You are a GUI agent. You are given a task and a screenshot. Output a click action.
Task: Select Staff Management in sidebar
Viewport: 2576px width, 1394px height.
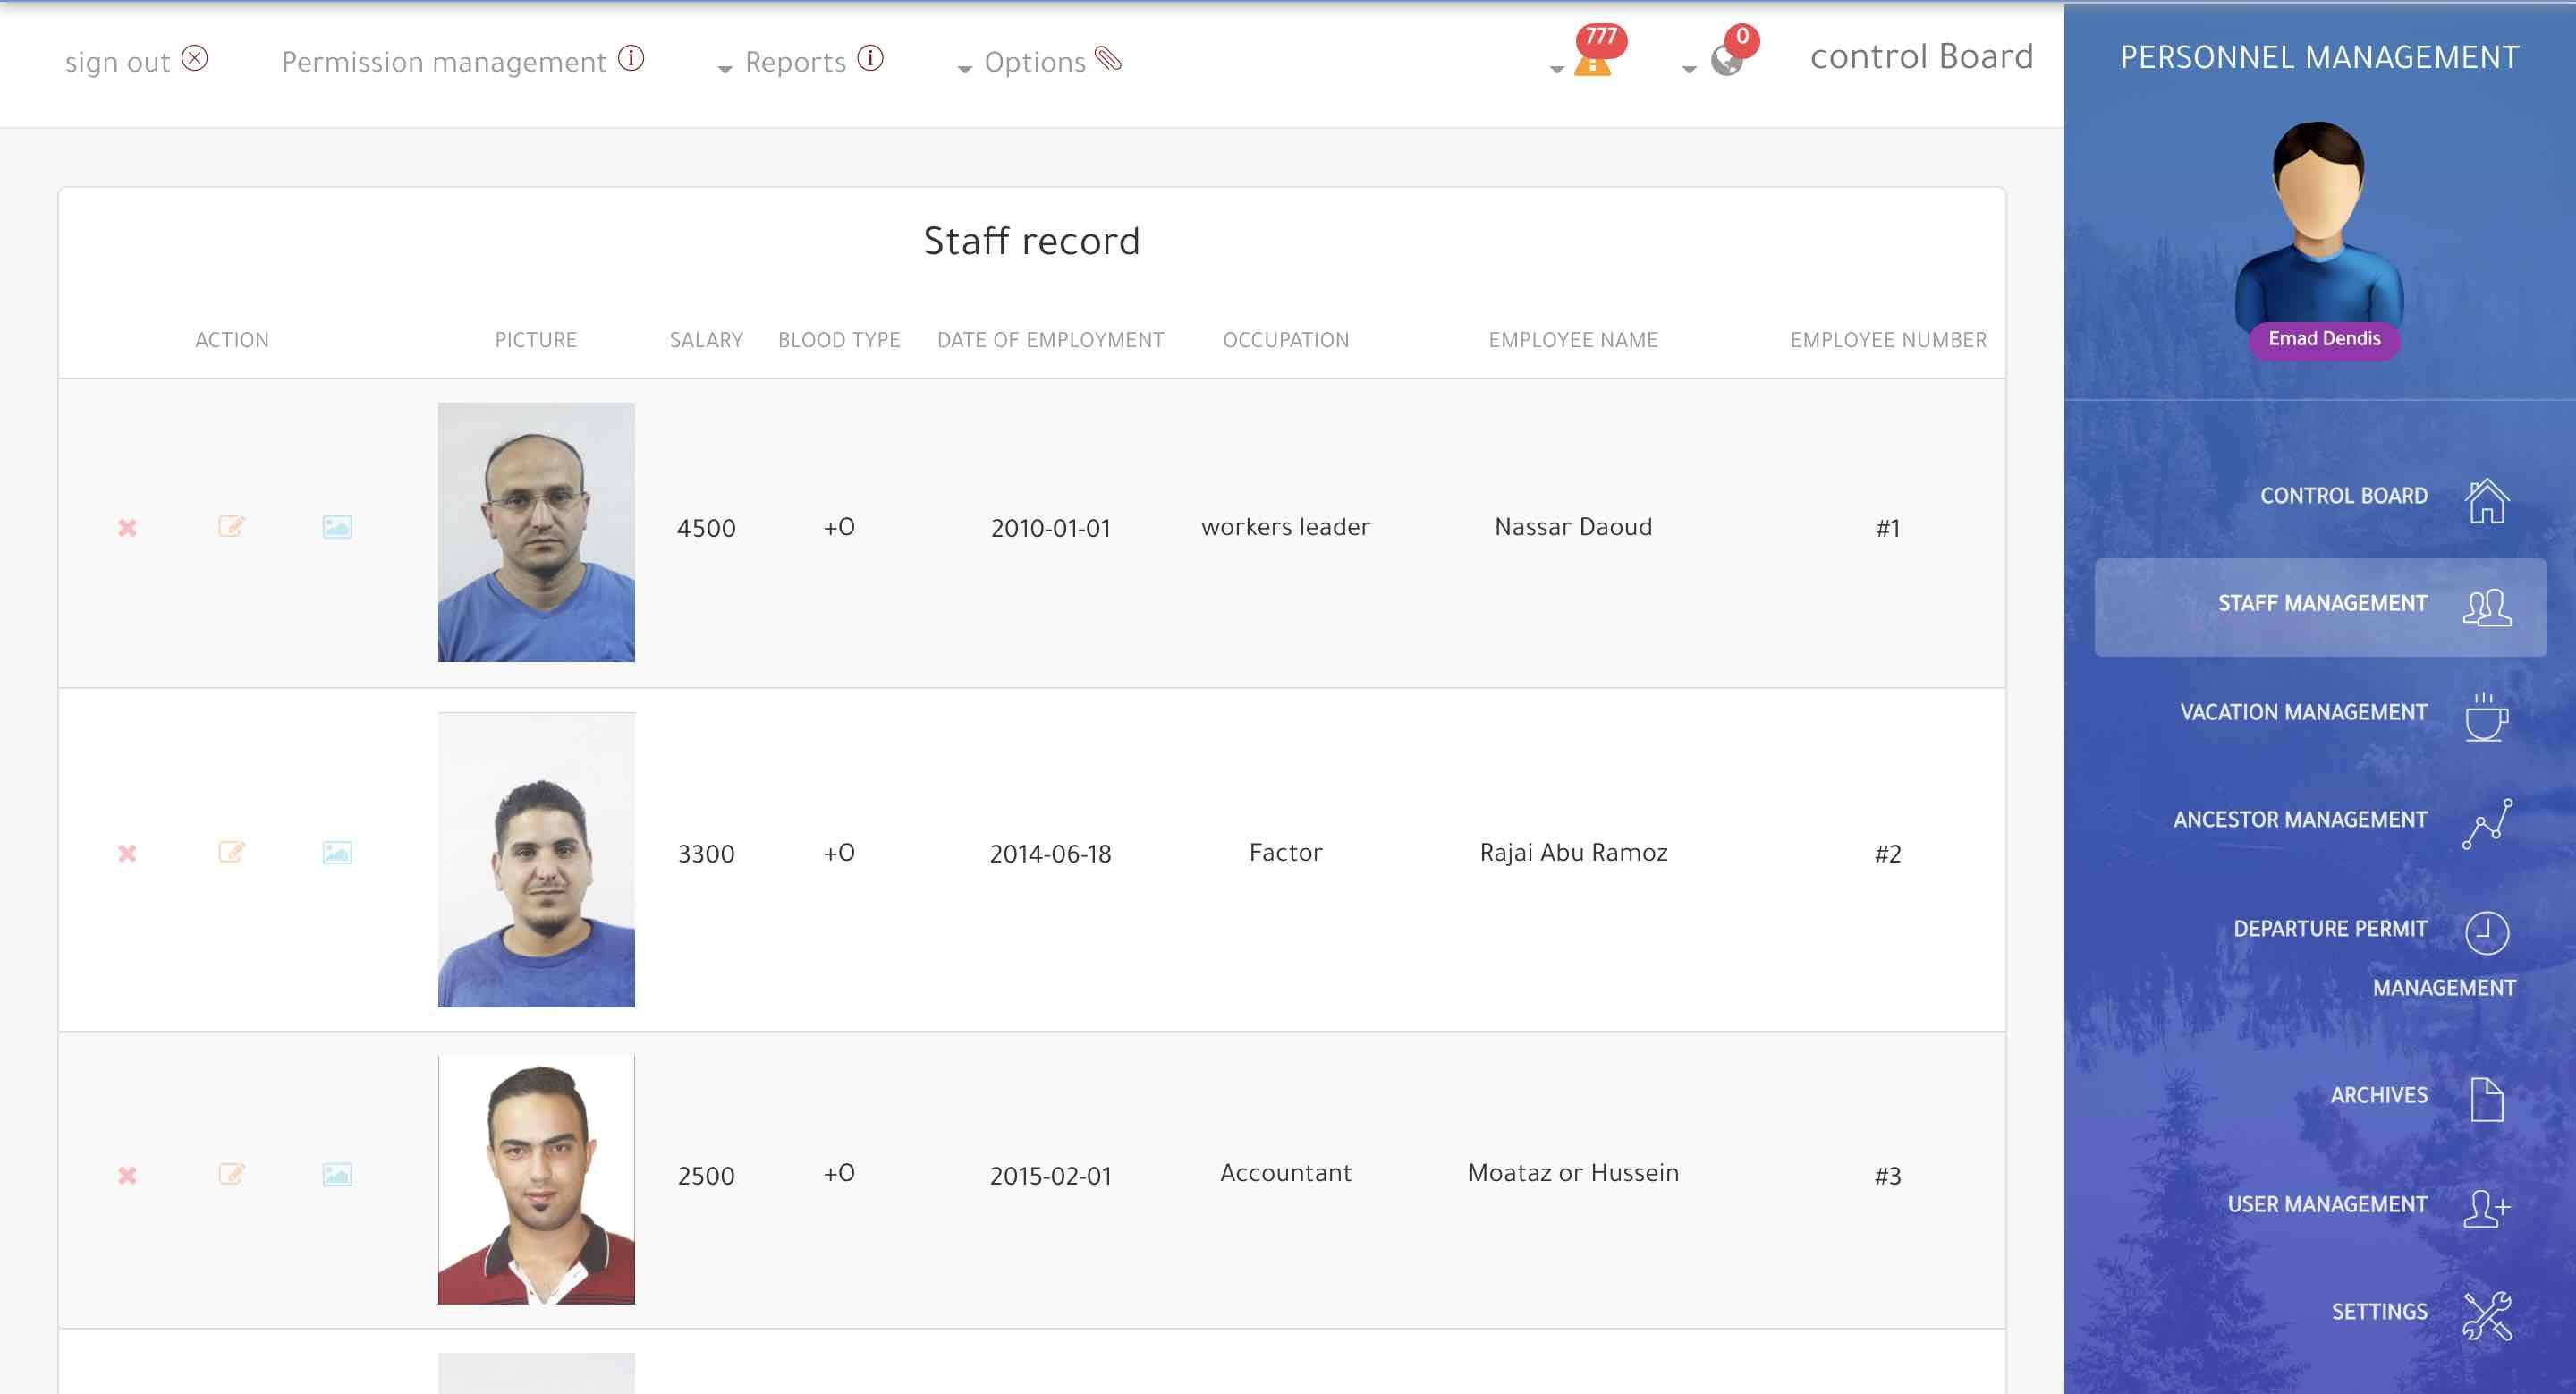click(2321, 606)
